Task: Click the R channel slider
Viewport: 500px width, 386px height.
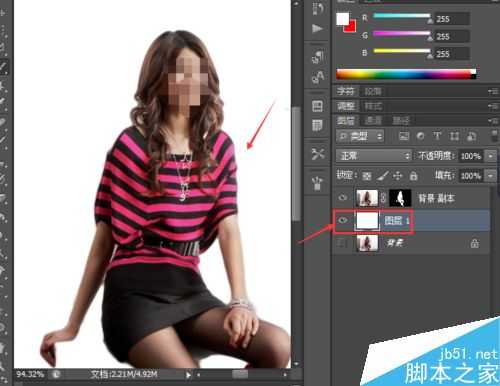Action: tap(402, 16)
